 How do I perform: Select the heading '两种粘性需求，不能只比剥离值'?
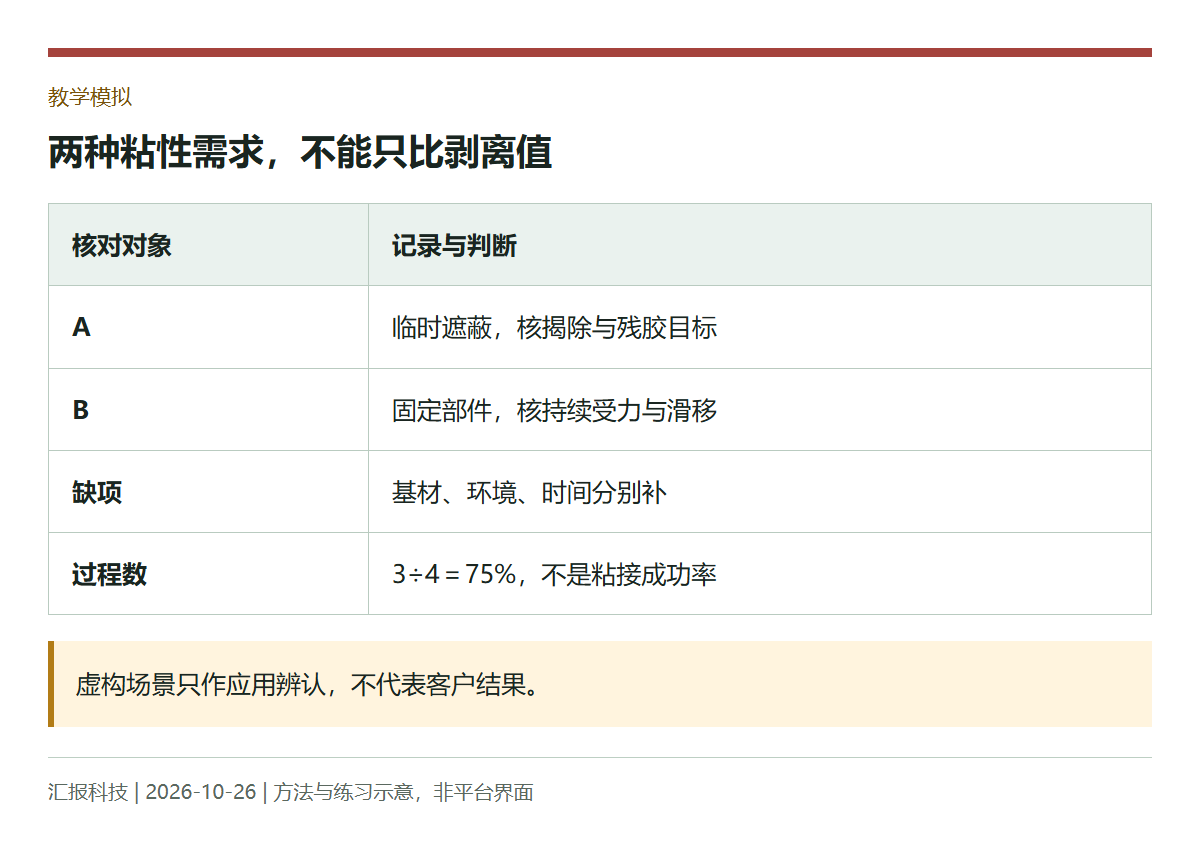pyautogui.click(x=300, y=154)
